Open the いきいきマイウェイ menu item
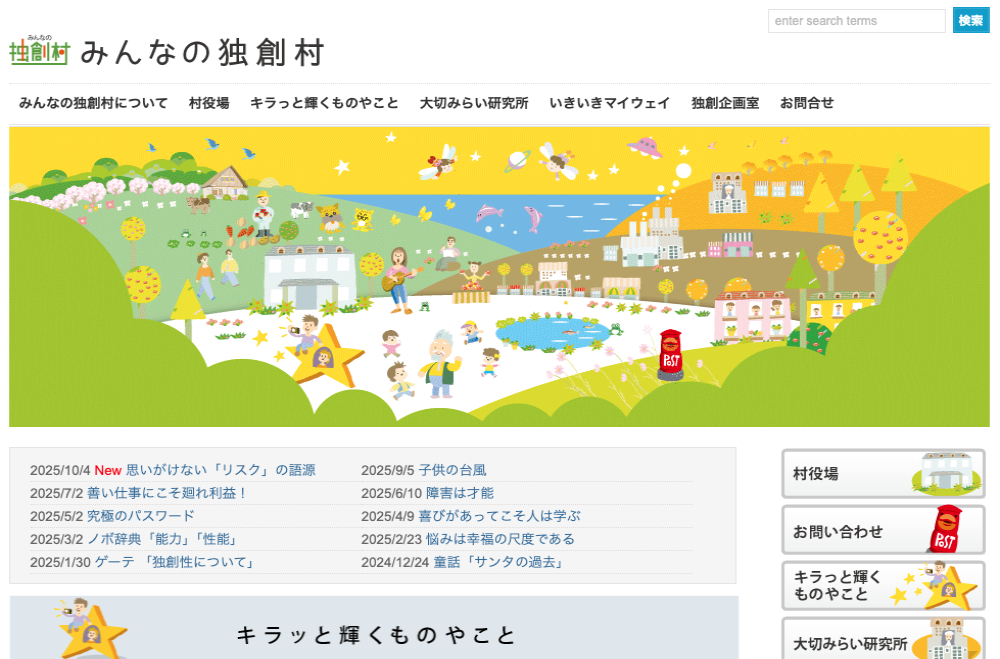The image size is (1000, 659). click(x=611, y=103)
